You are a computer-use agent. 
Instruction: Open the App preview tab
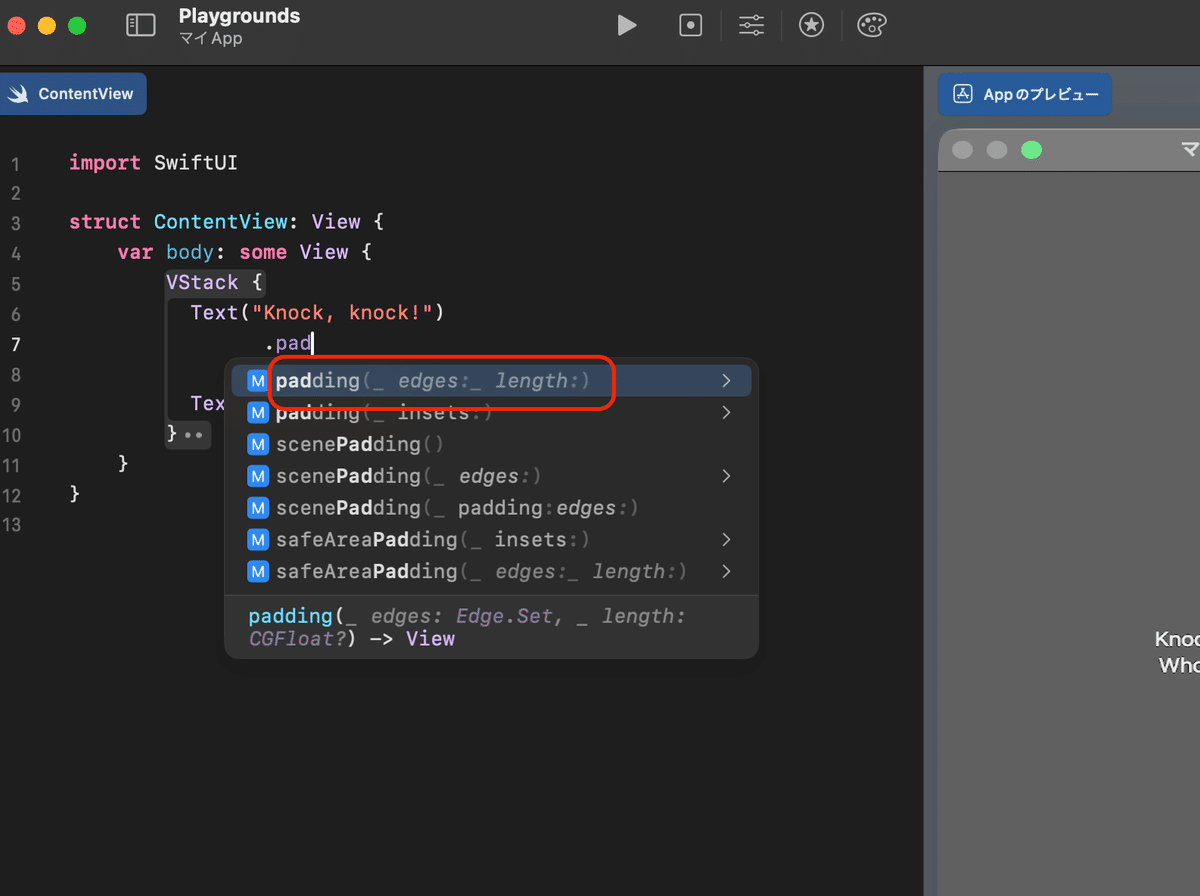point(1025,94)
